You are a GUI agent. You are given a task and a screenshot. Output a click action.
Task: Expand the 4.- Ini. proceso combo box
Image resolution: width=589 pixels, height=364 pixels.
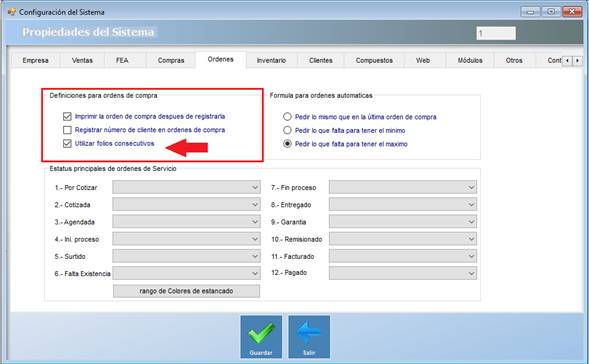(x=186, y=239)
